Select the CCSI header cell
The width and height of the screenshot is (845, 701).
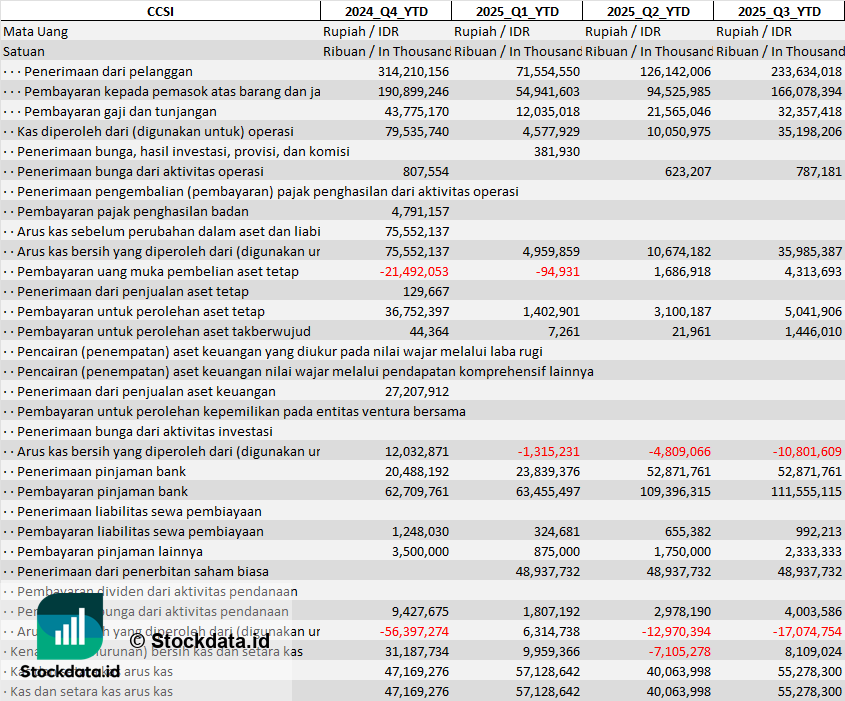click(x=161, y=11)
